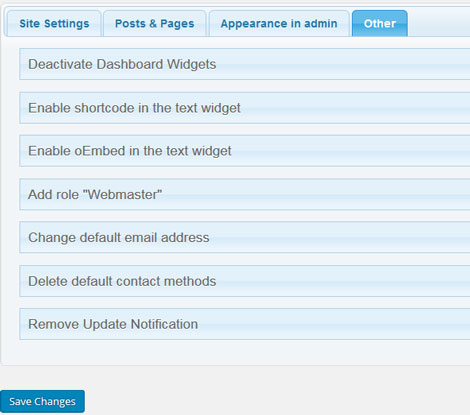Viewport: 470px width, 415px height.
Task: Open the Change default email address panel
Action: coord(245,237)
